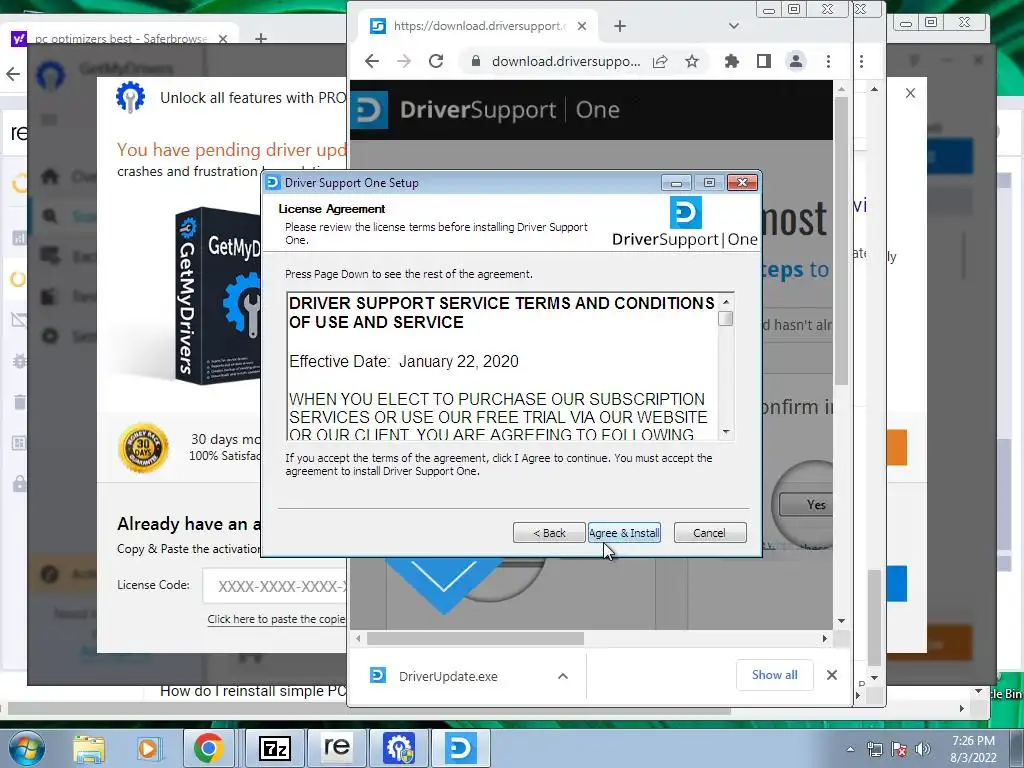Open Windows Explorer from the taskbar
The height and width of the screenshot is (768, 1024).
click(x=89, y=748)
